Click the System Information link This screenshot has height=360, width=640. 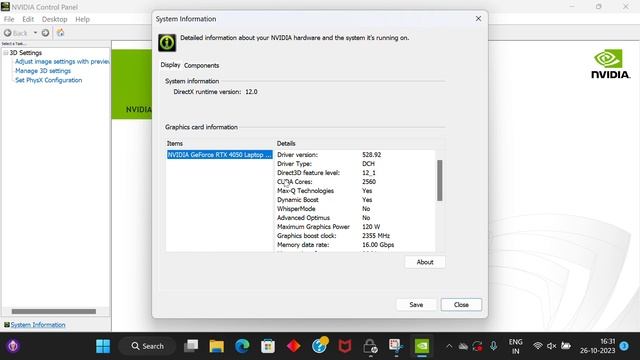pos(38,325)
